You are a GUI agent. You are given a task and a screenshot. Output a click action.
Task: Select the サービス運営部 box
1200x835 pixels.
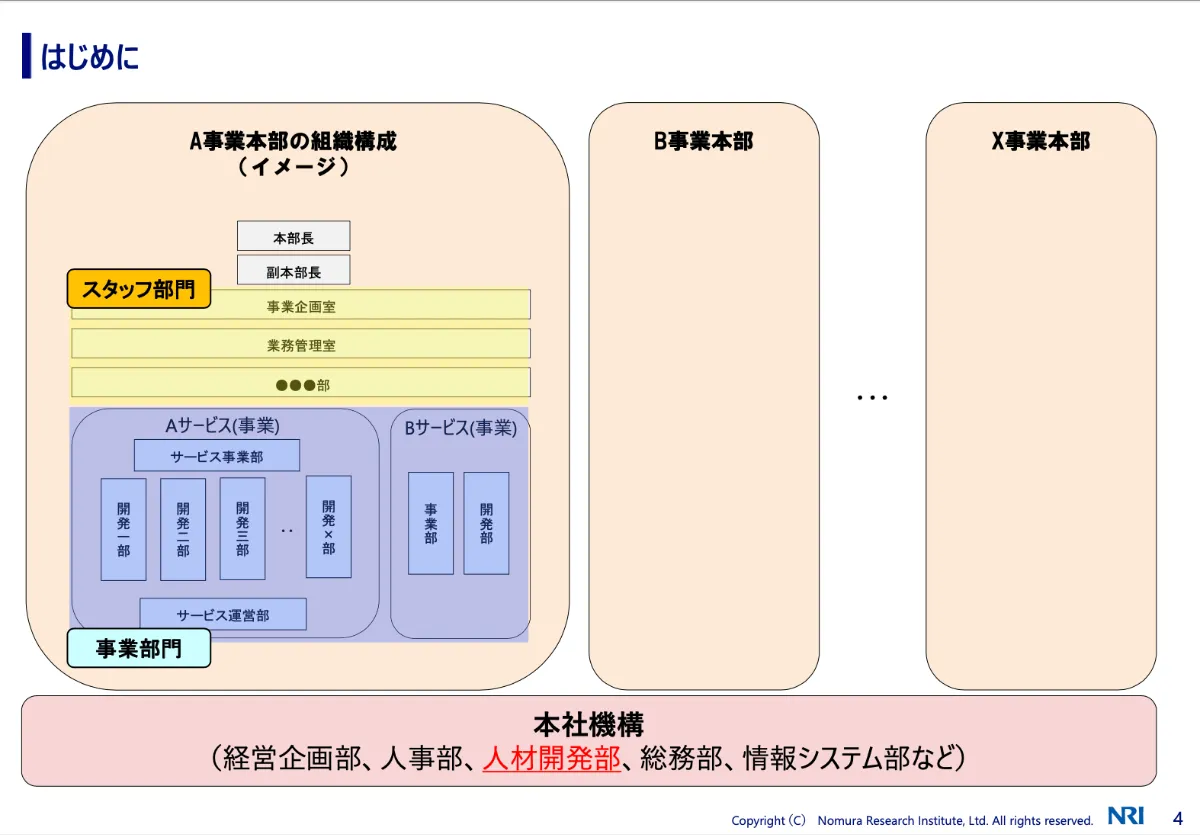(x=224, y=613)
